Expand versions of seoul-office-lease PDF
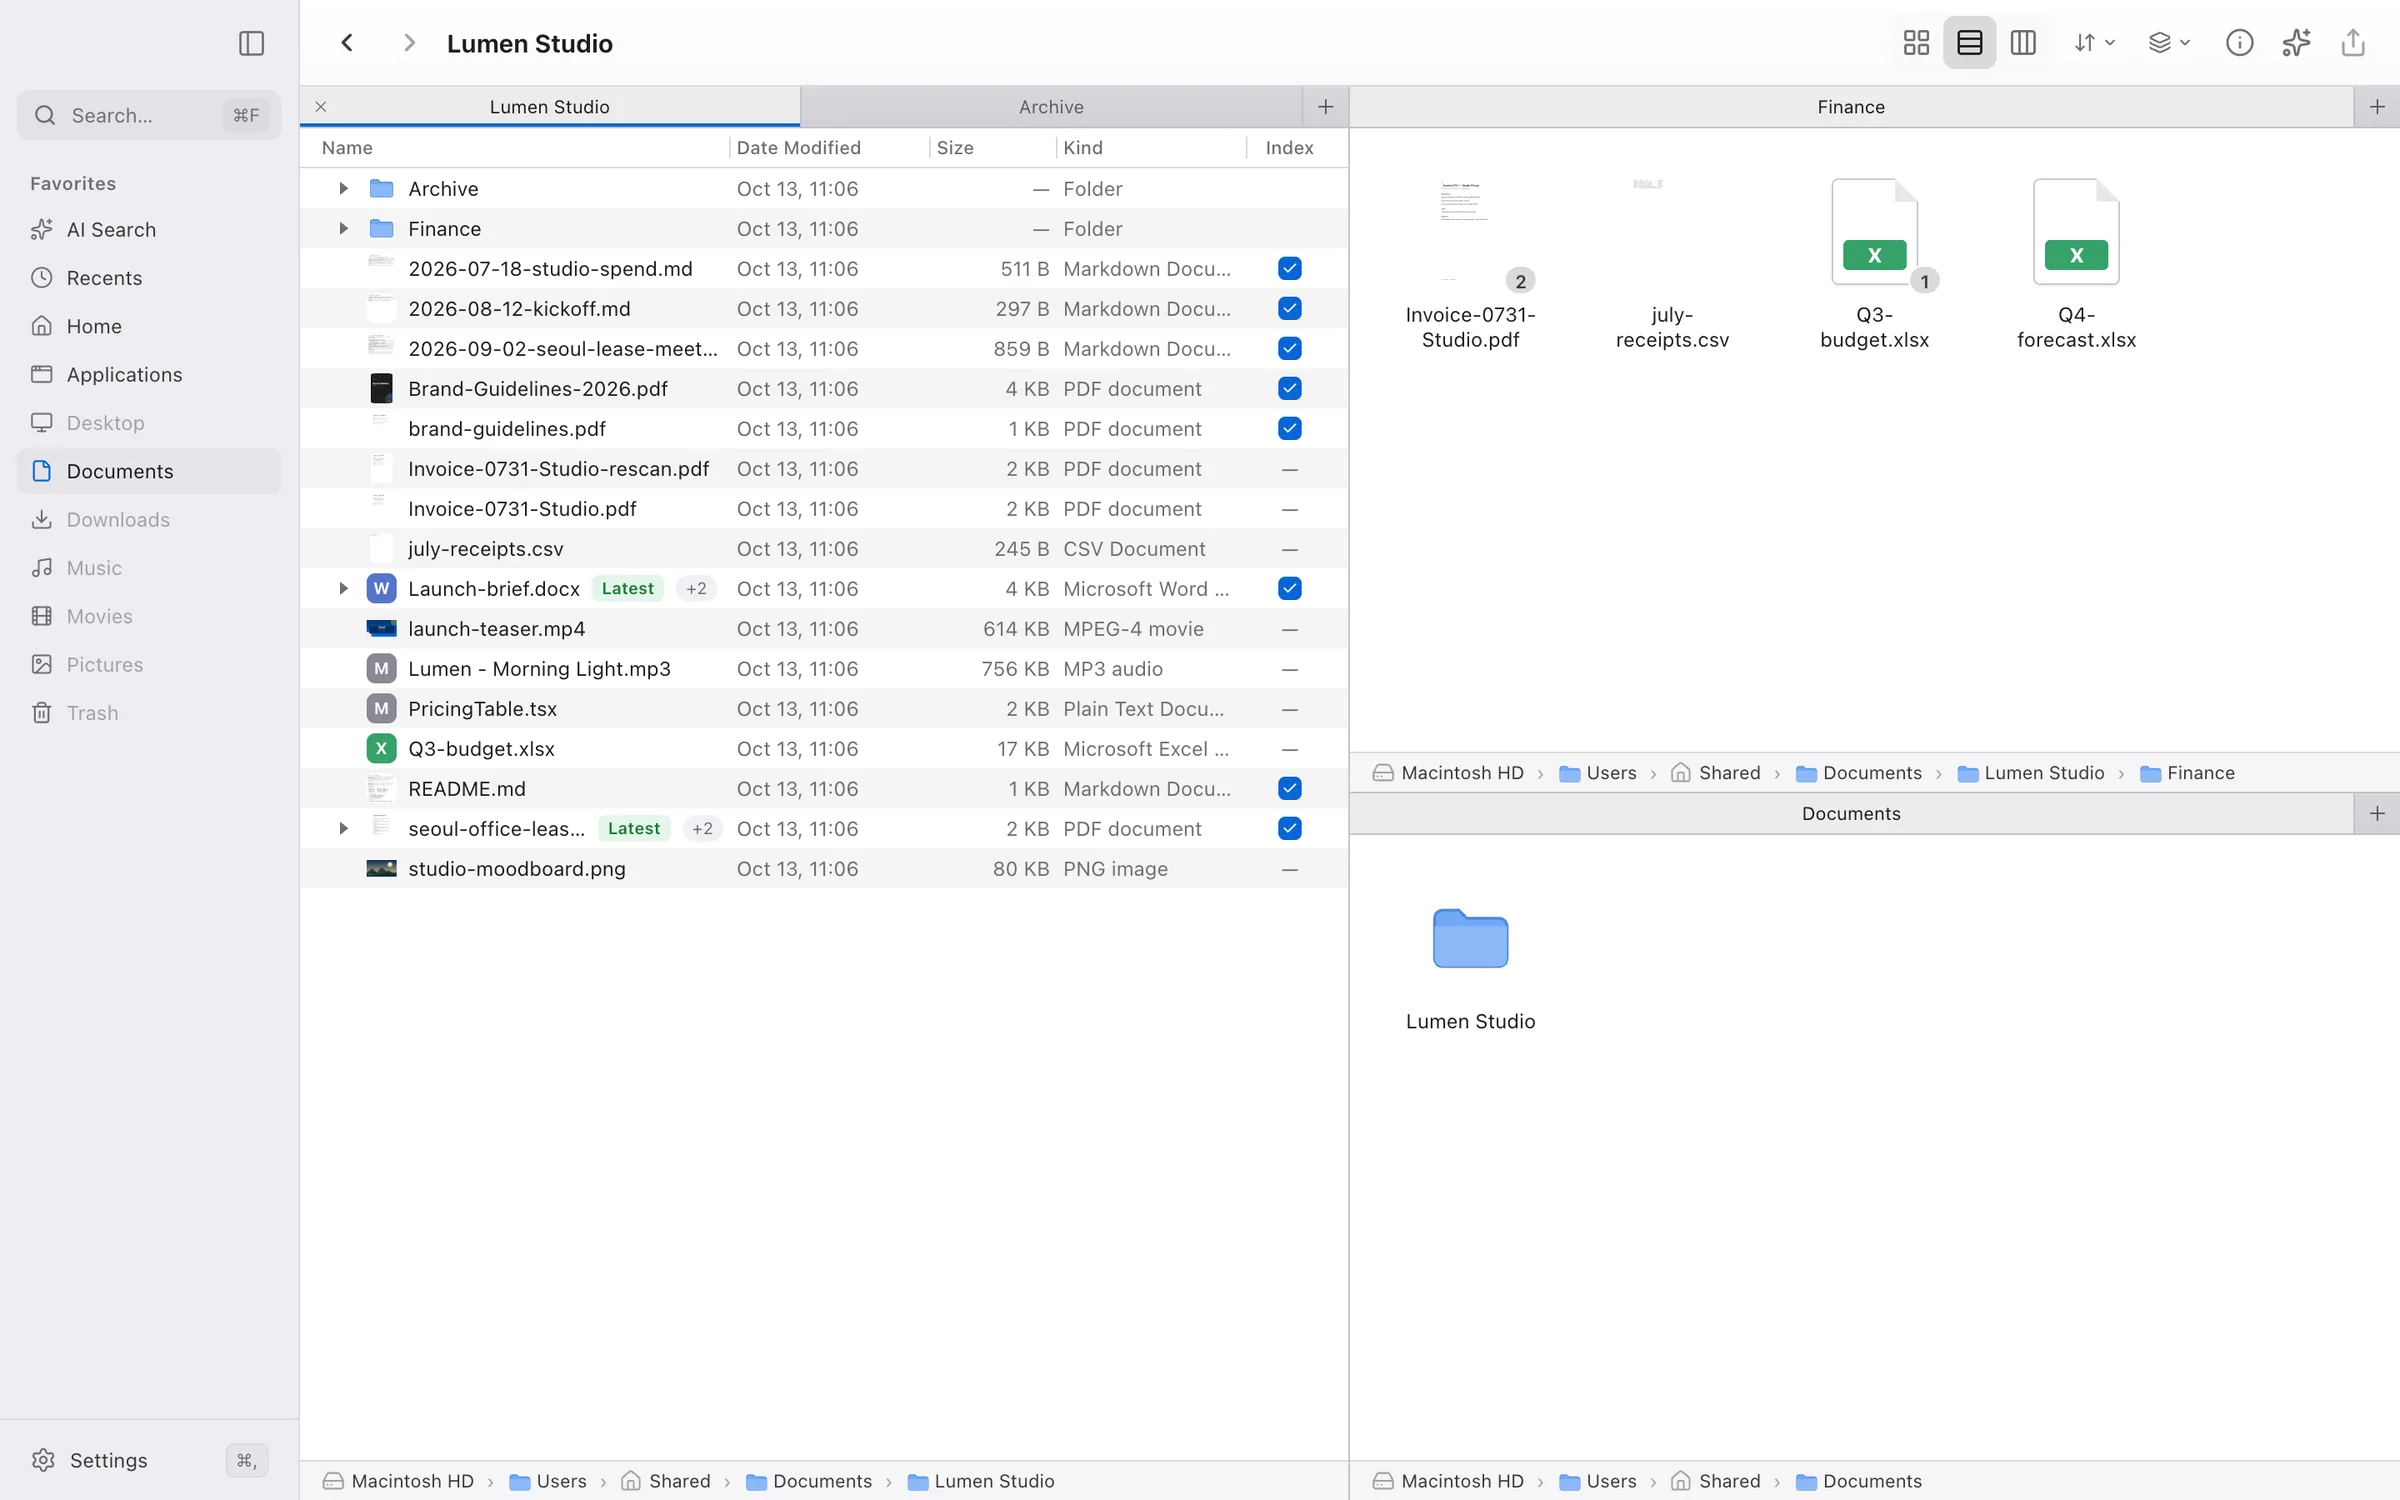This screenshot has width=2400, height=1500. (x=343, y=829)
